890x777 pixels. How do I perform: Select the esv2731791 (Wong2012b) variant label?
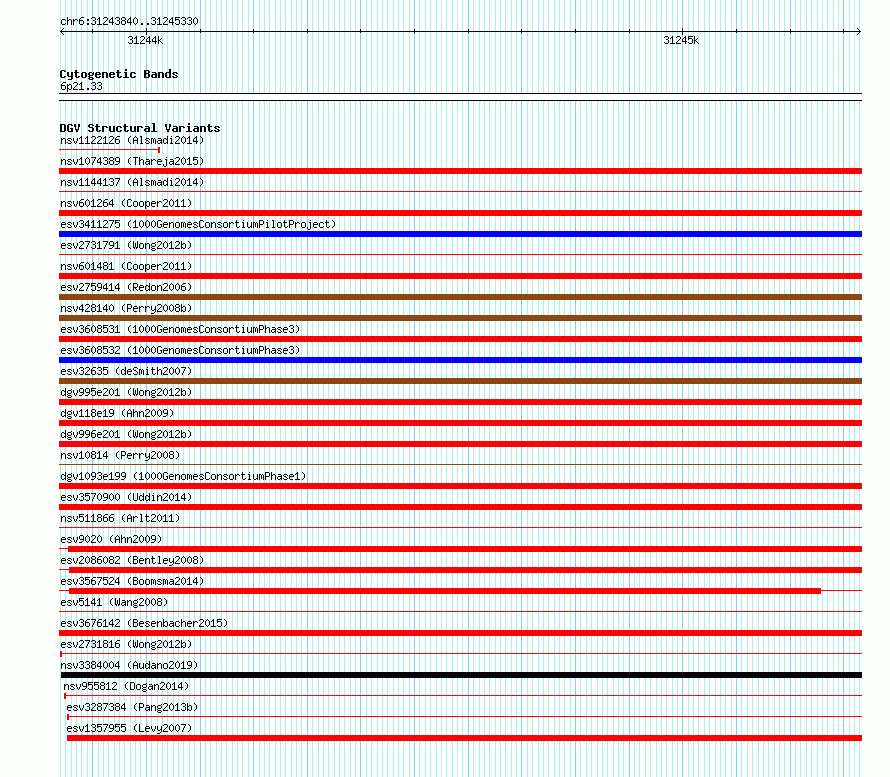click(126, 245)
